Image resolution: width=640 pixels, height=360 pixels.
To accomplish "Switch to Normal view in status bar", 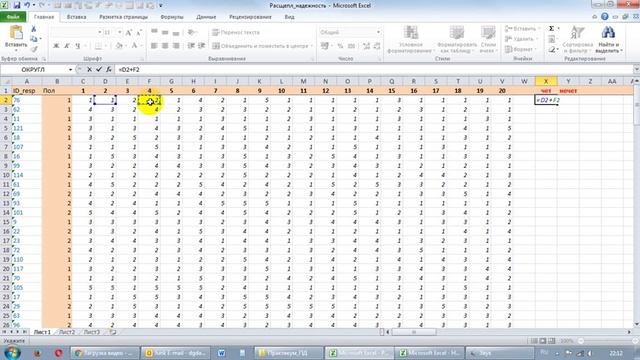I will click(x=533, y=340).
